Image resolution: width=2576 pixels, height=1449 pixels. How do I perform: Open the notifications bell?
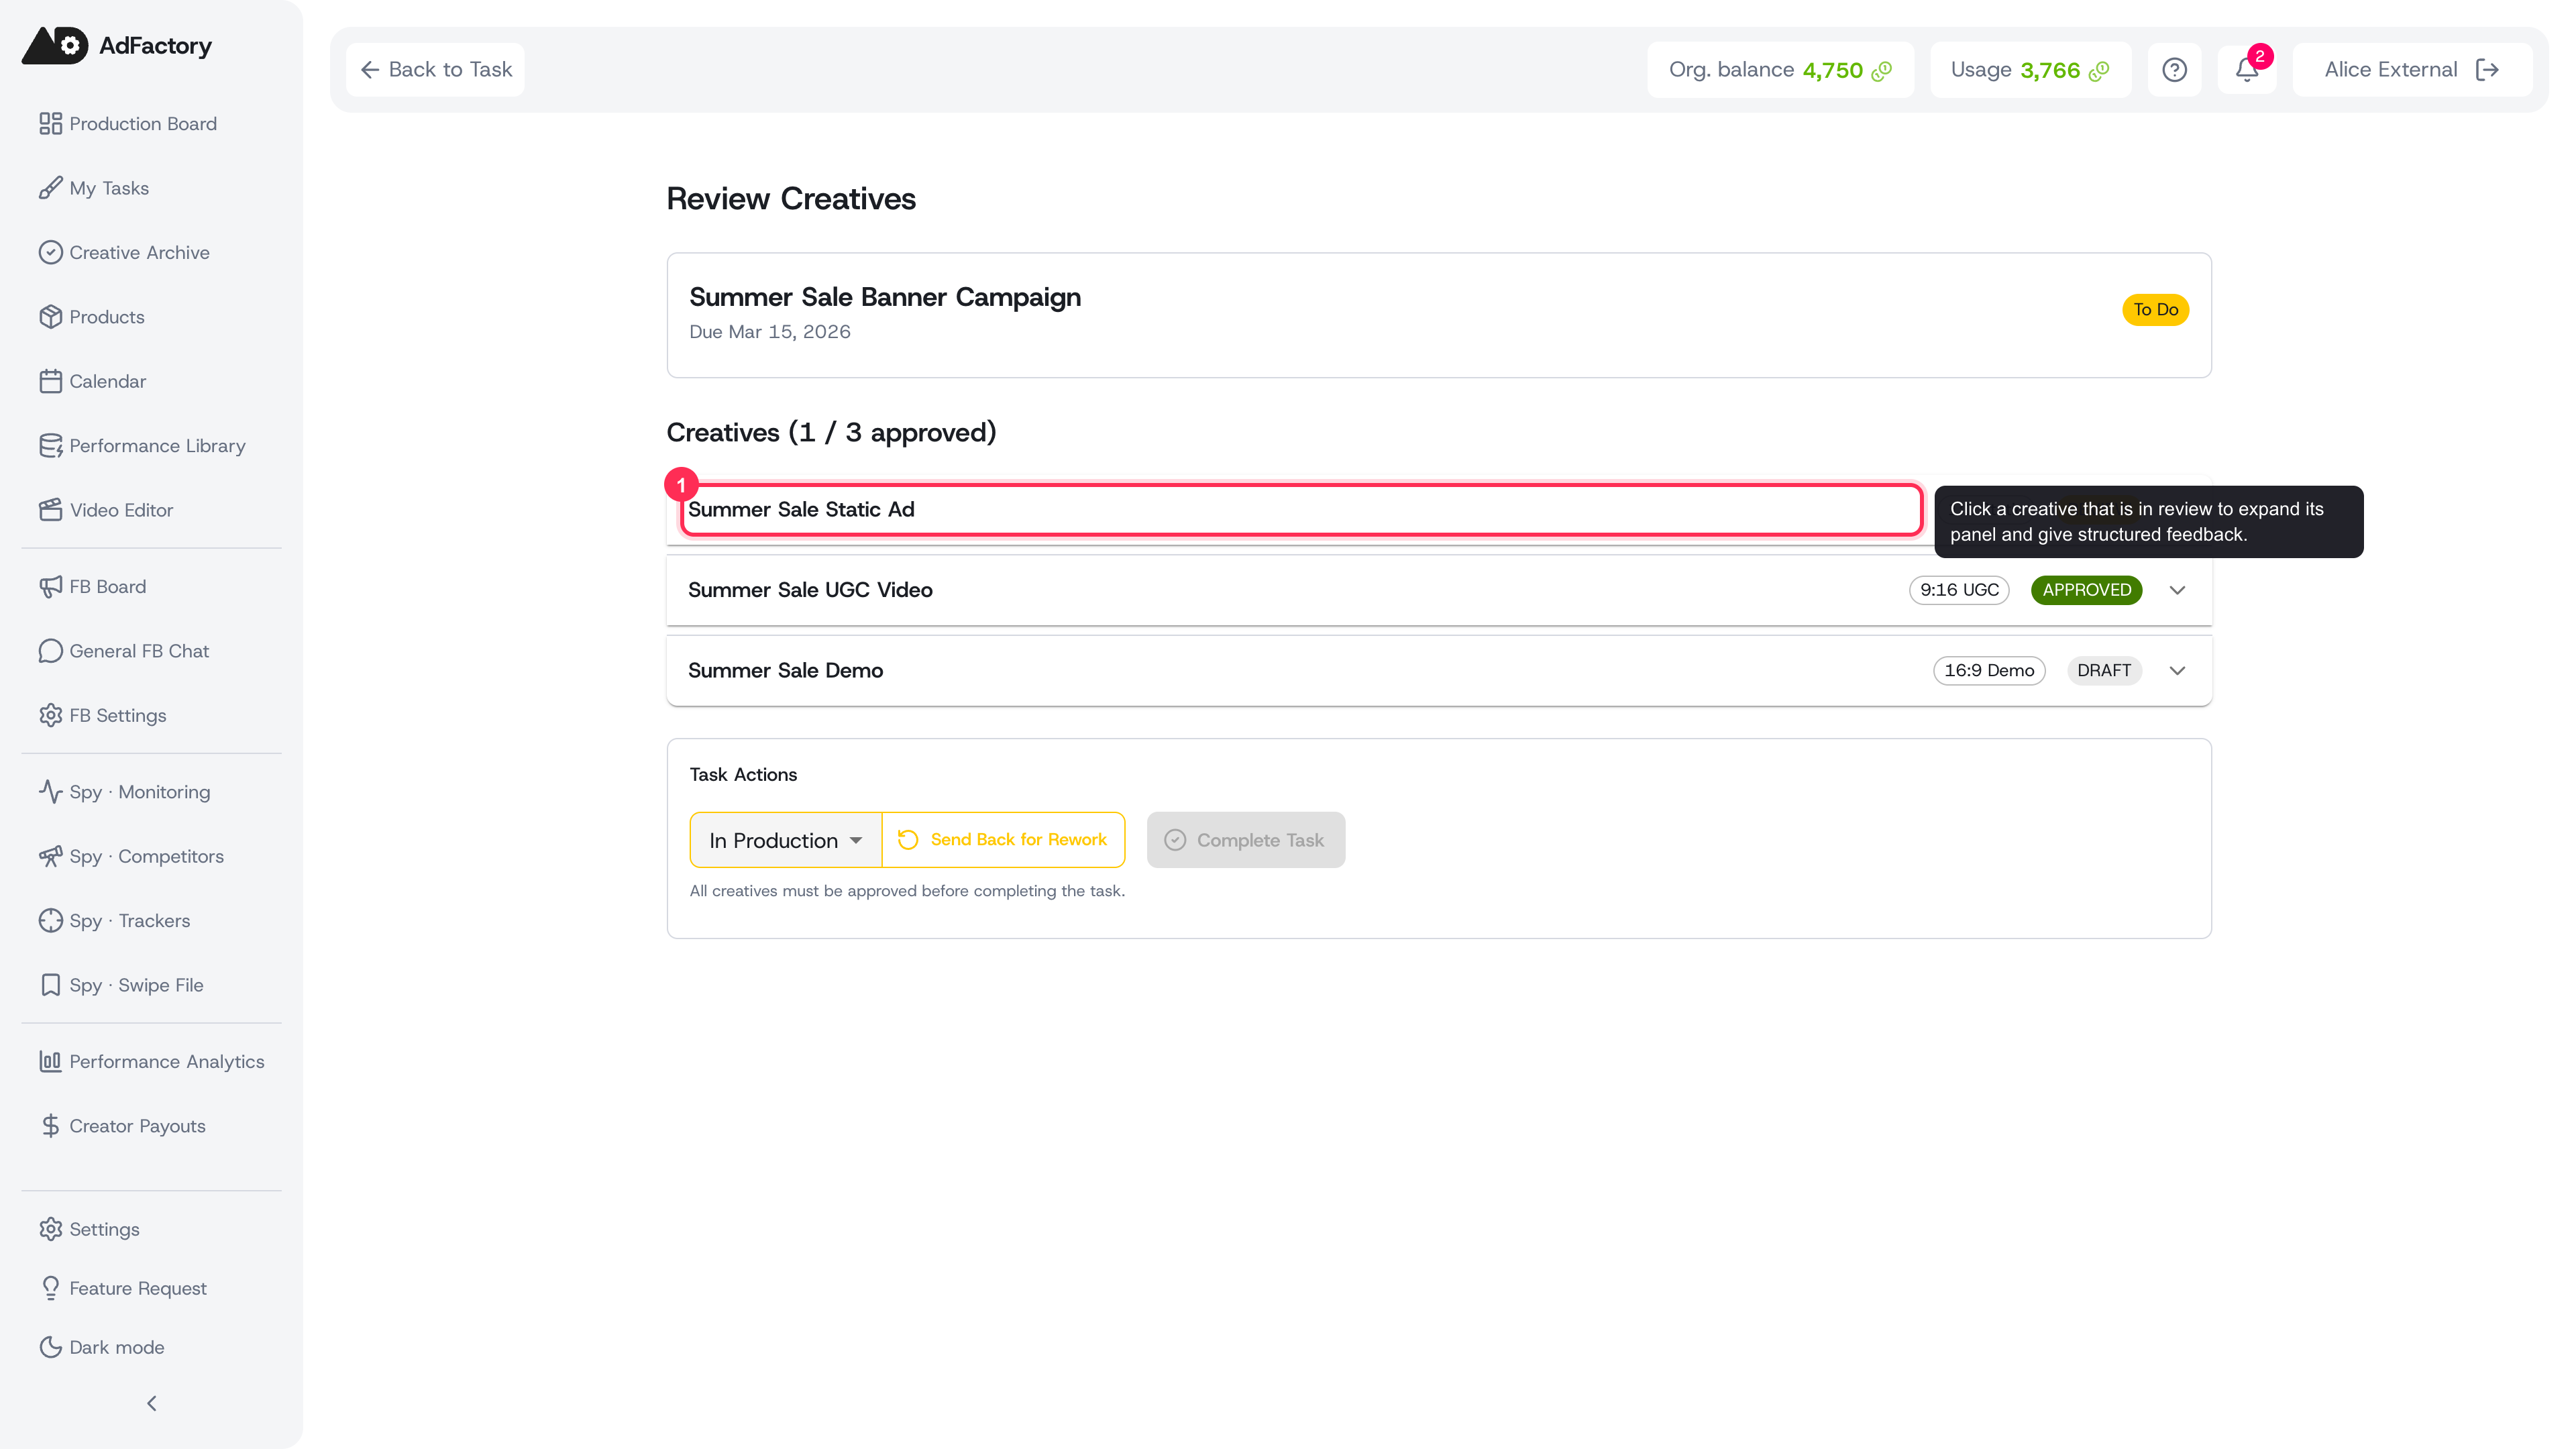coord(2247,70)
